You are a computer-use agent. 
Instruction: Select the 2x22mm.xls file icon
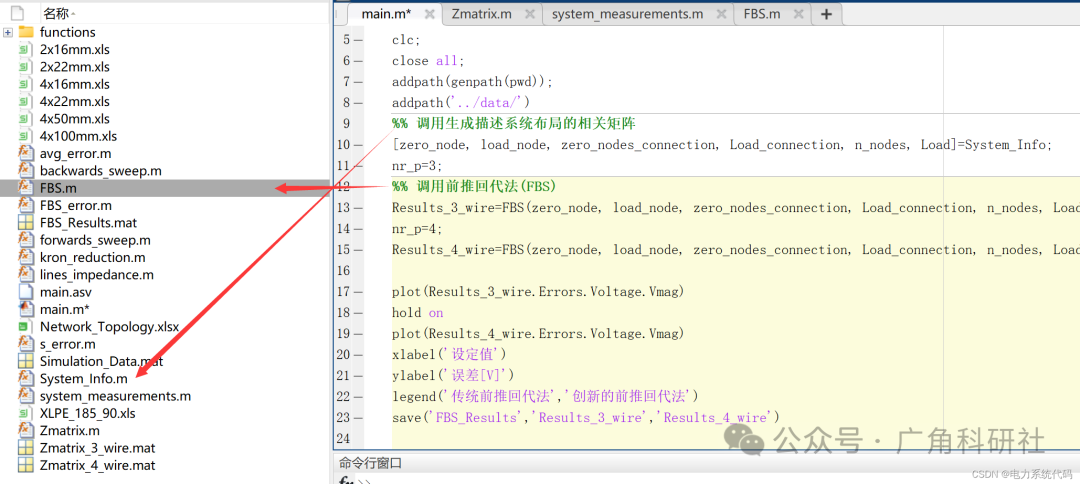click(x=25, y=67)
